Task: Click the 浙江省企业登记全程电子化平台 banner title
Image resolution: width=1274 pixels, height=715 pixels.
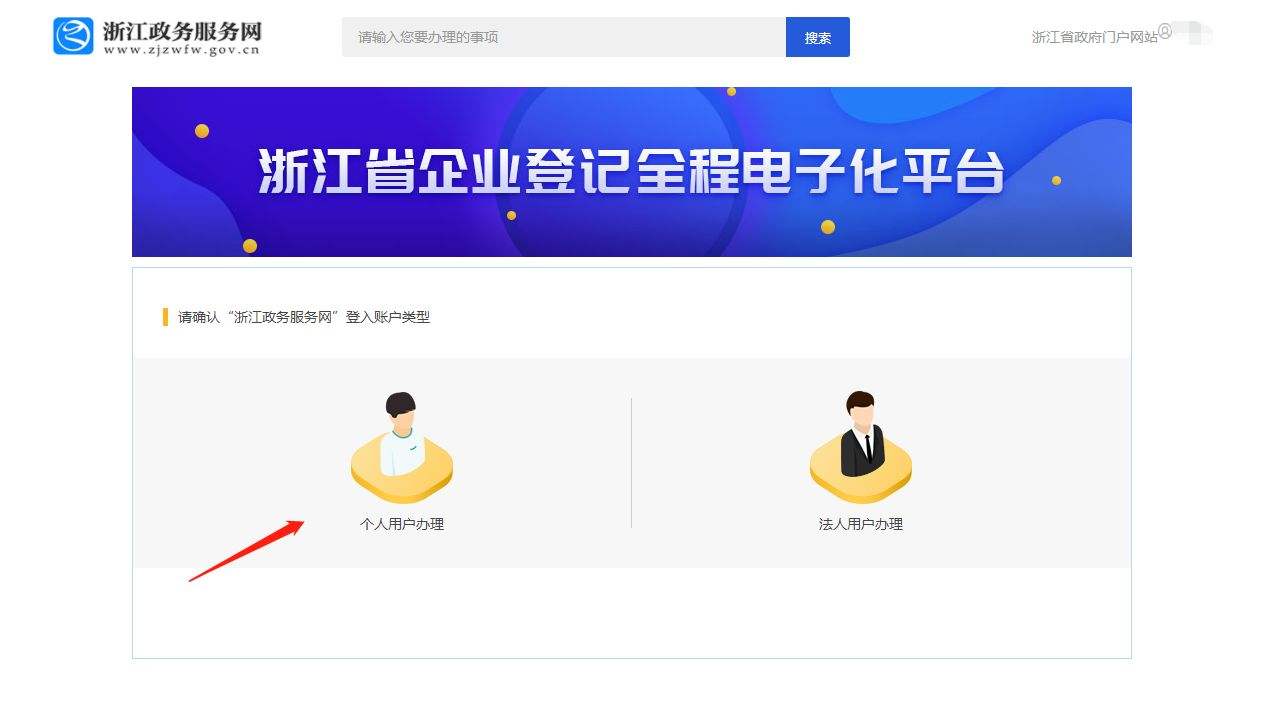Action: pyautogui.click(x=631, y=172)
